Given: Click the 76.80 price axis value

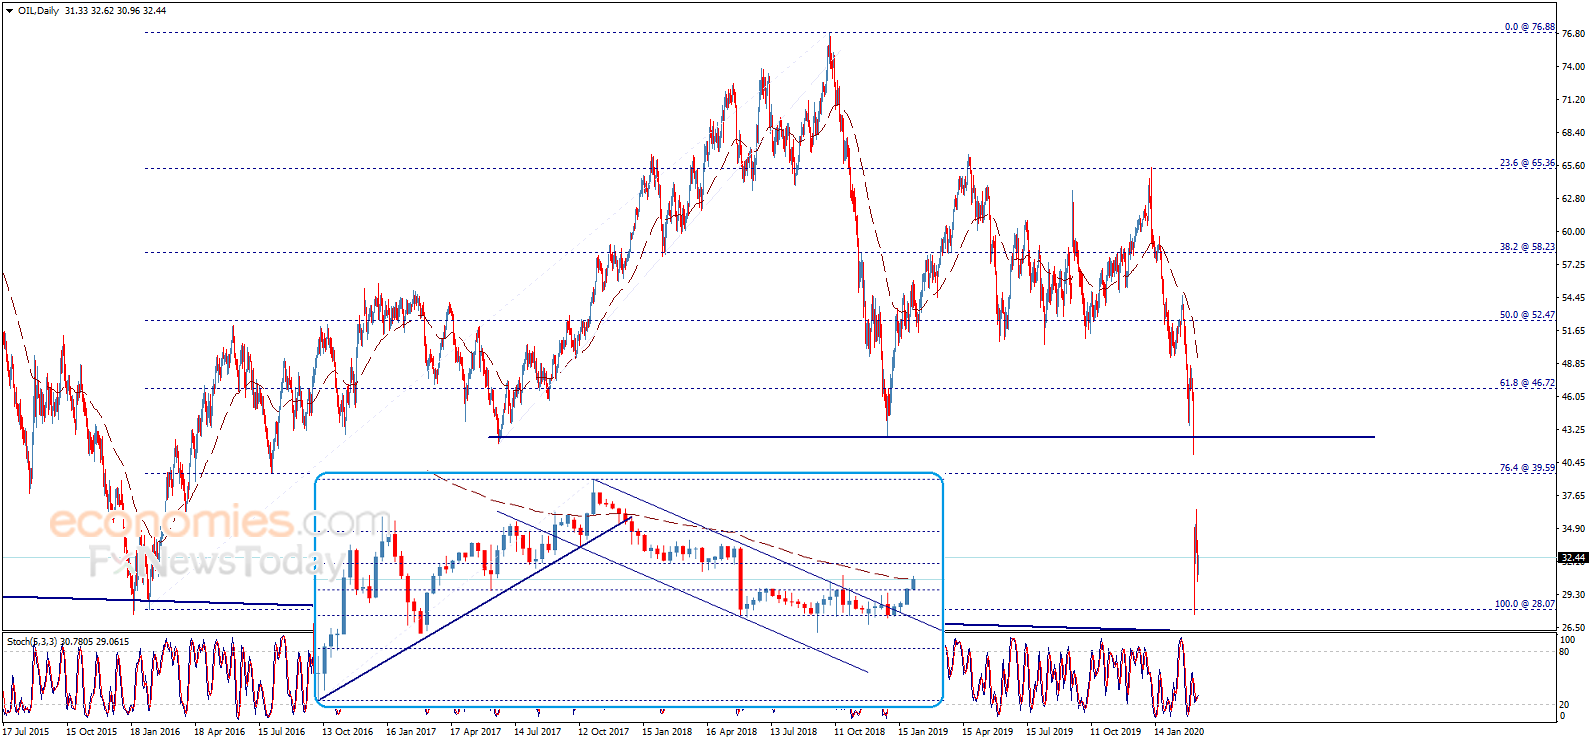Looking at the screenshot, I should pyautogui.click(x=1573, y=34).
